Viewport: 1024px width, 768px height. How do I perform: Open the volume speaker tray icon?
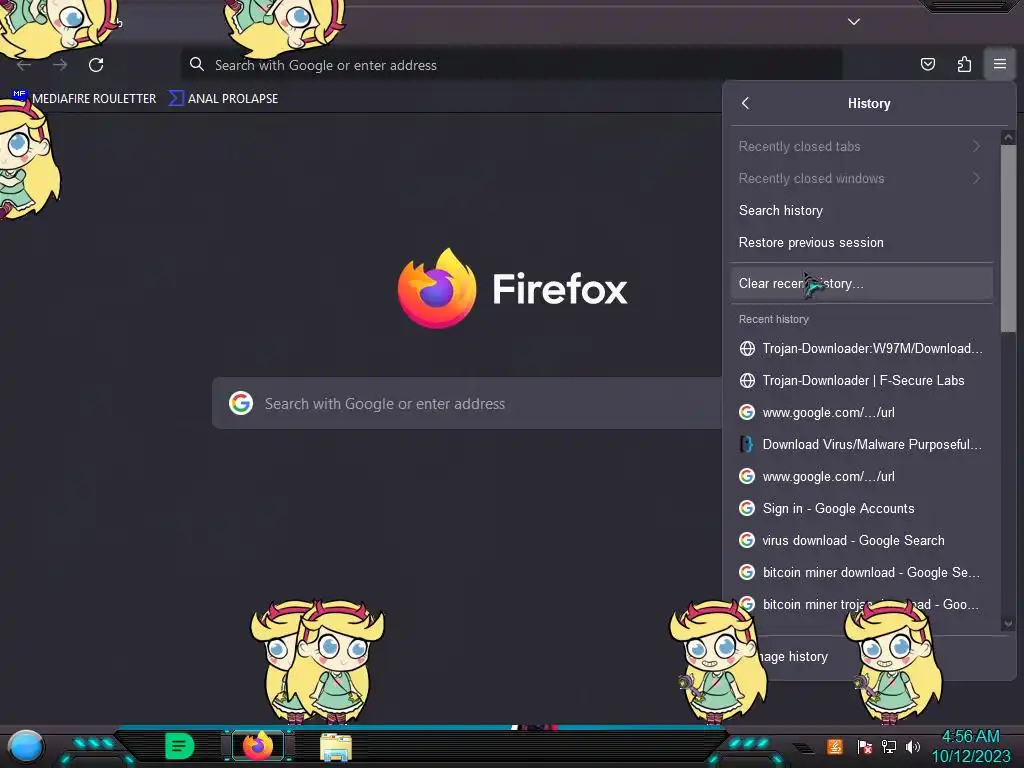coord(912,746)
